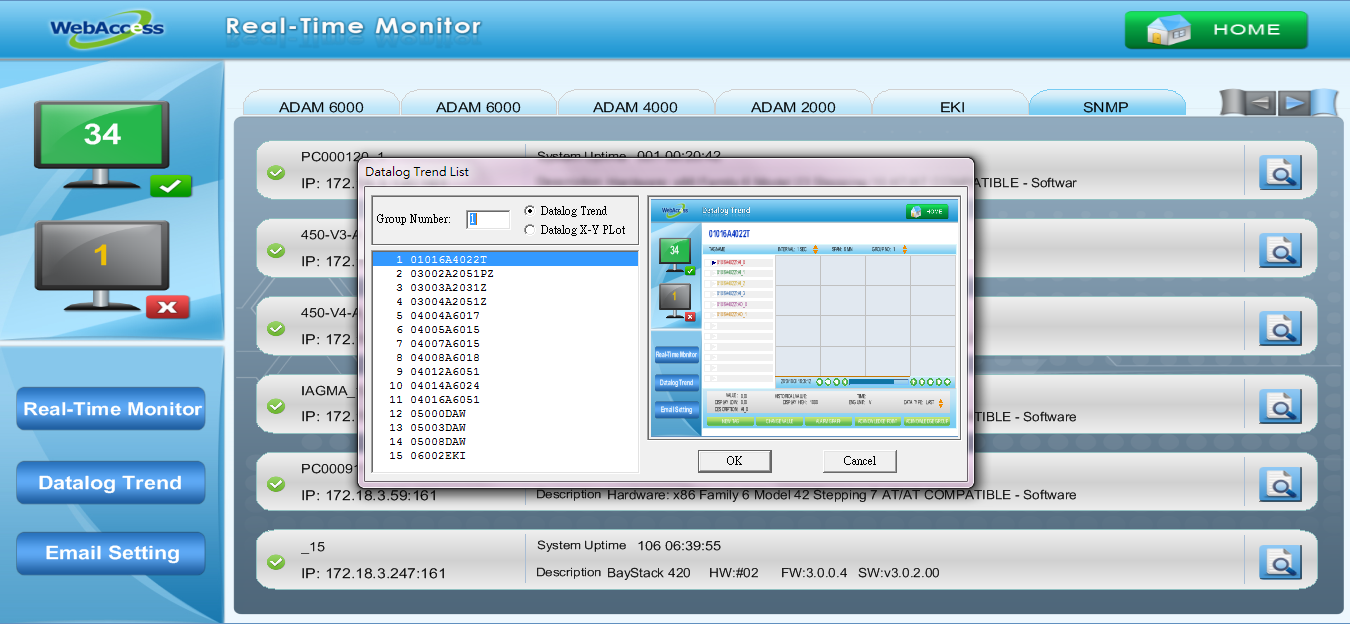Switch to the EKI tab
Screen dimensions: 1350x624
pyautogui.click(x=951, y=106)
